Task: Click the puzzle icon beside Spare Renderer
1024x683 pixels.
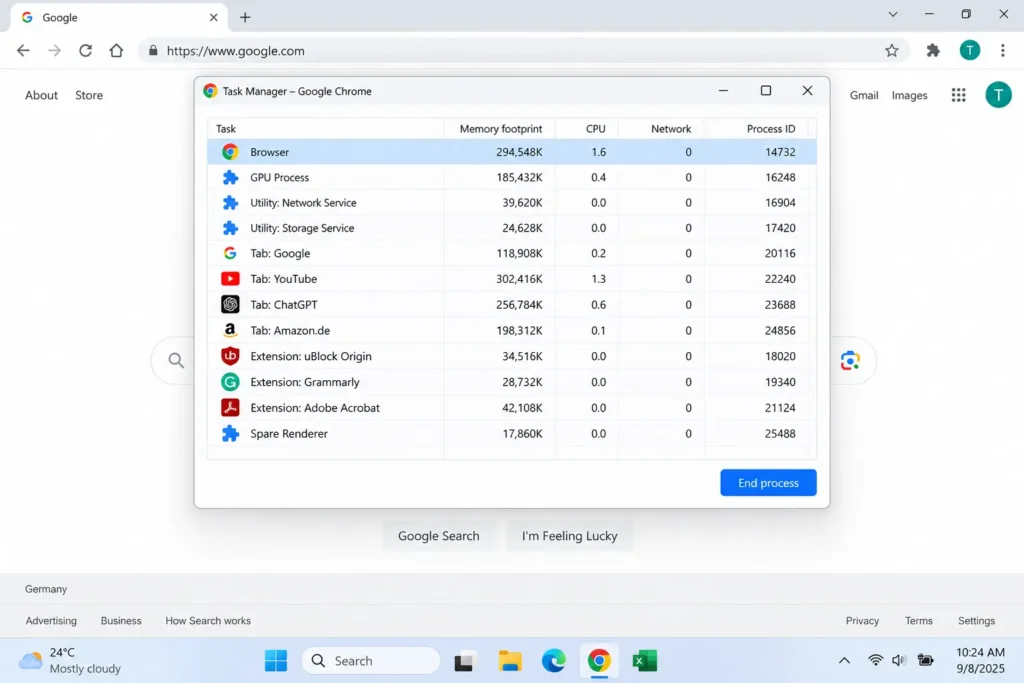Action: pyautogui.click(x=230, y=434)
